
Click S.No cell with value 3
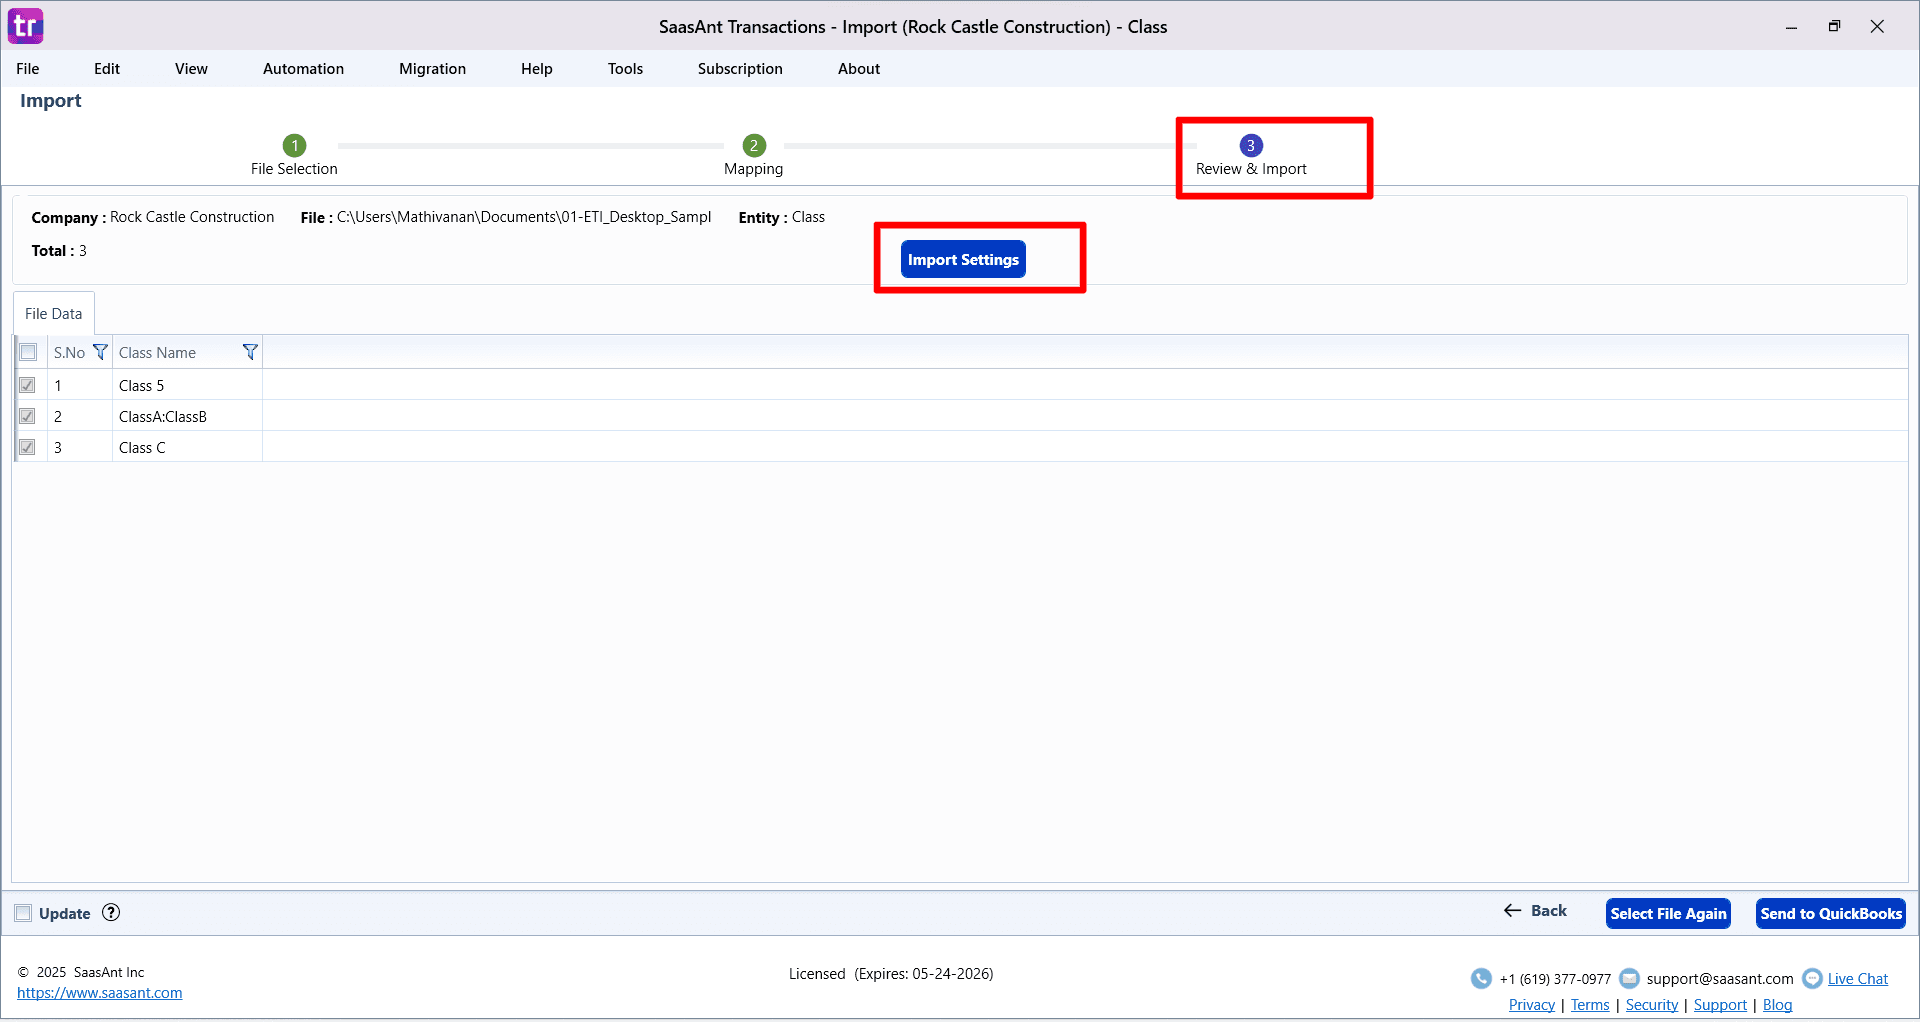pos(80,447)
